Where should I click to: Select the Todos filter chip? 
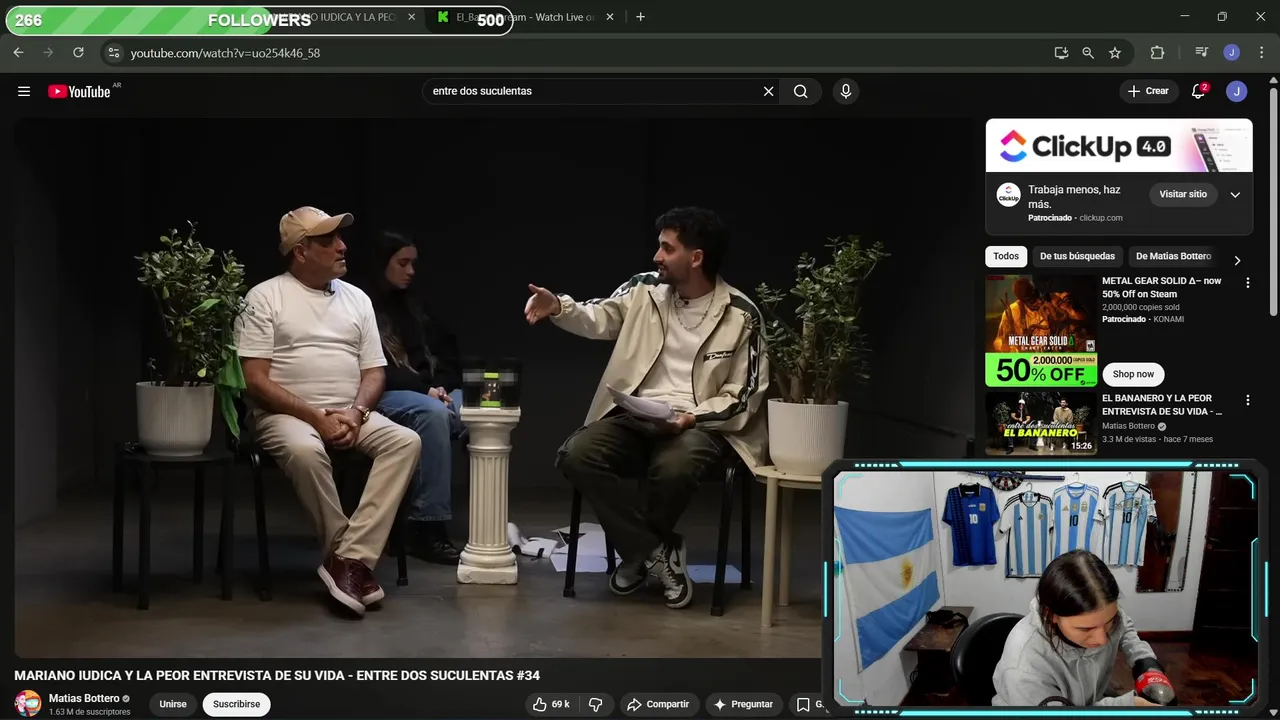(x=1006, y=256)
